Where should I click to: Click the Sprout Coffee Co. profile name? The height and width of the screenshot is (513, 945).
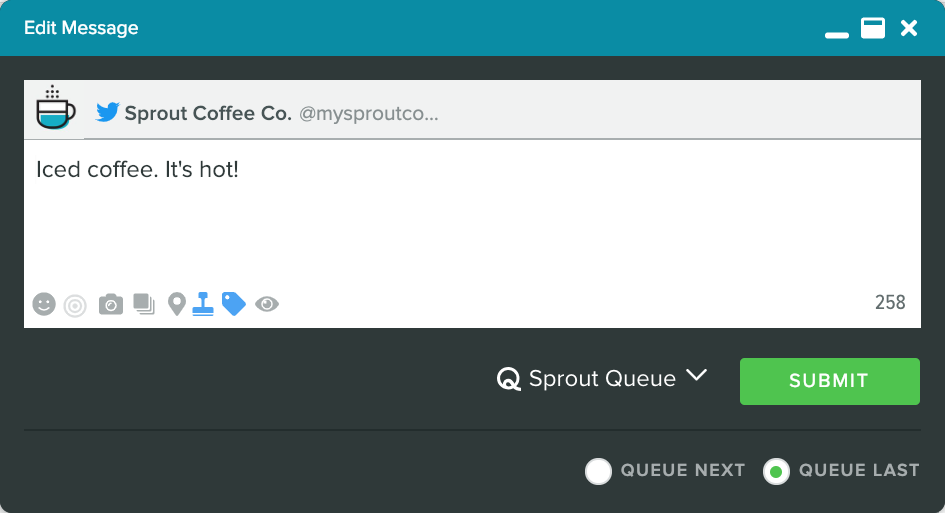tap(208, 113)
